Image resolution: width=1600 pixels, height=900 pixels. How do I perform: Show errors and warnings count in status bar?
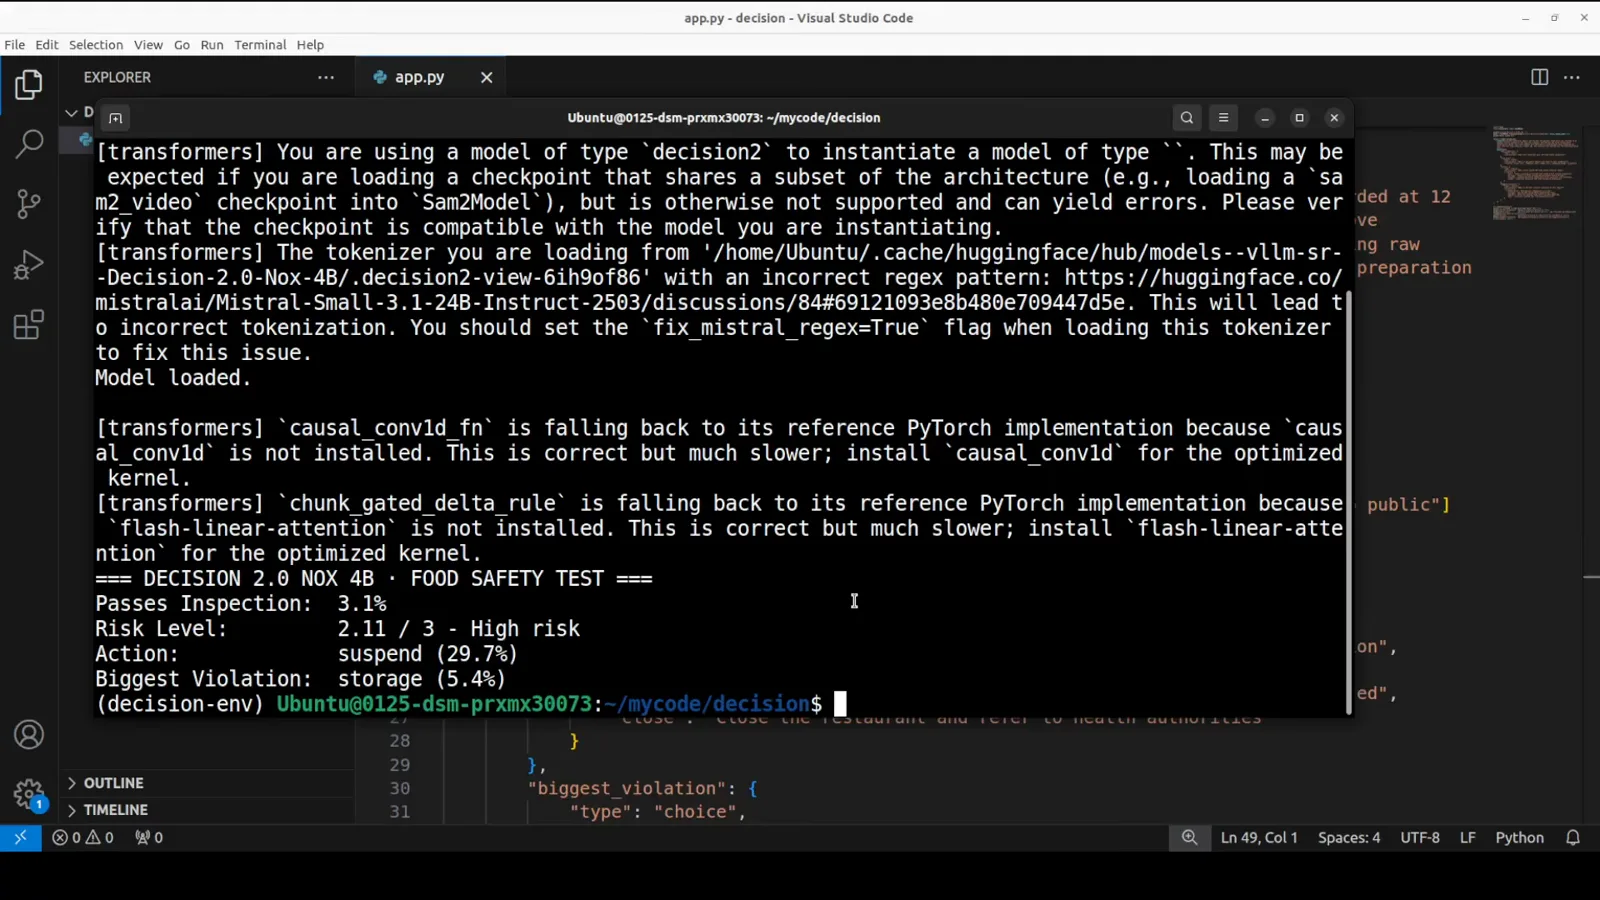(x=83, y=838)
